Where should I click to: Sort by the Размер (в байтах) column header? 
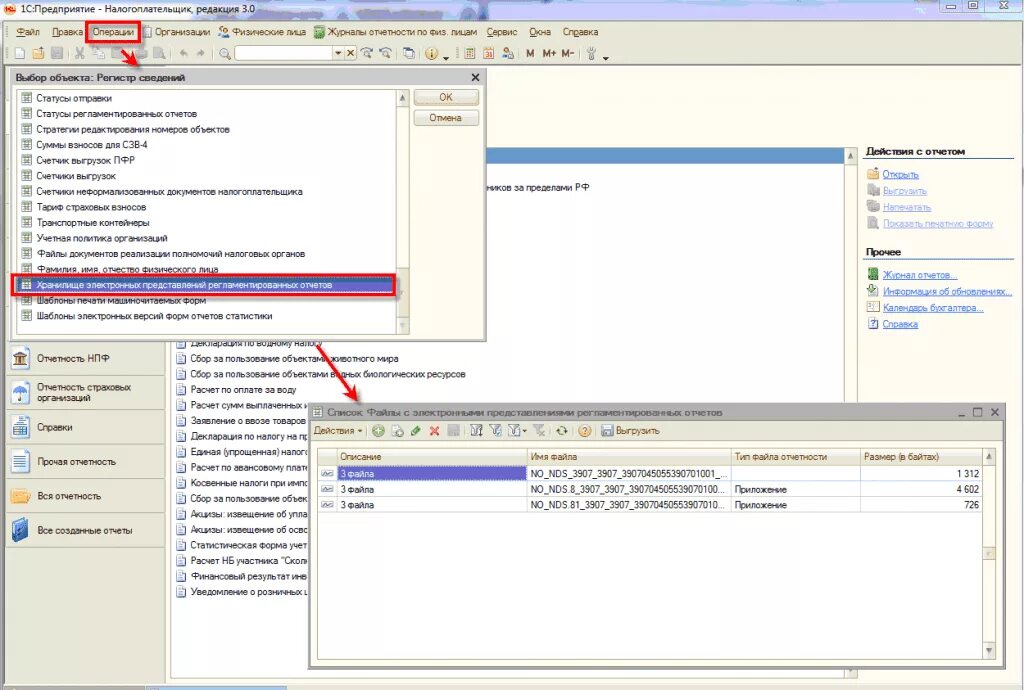coord(921,457)
